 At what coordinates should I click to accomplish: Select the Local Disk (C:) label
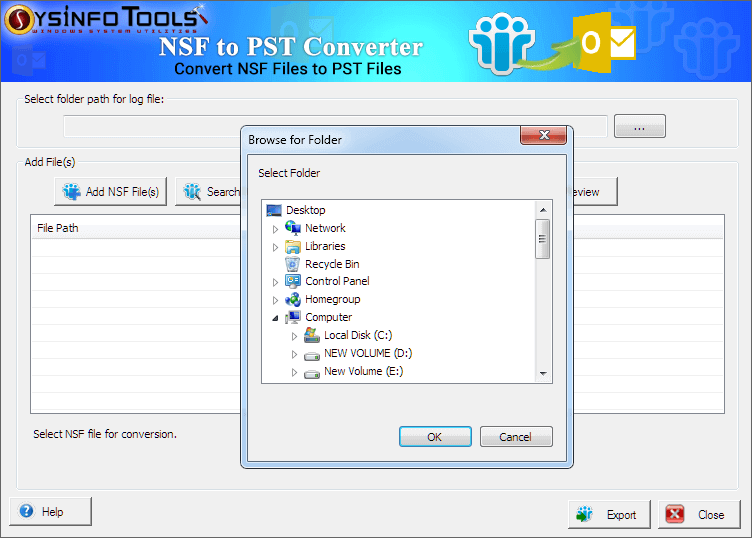tap(358, 335)
